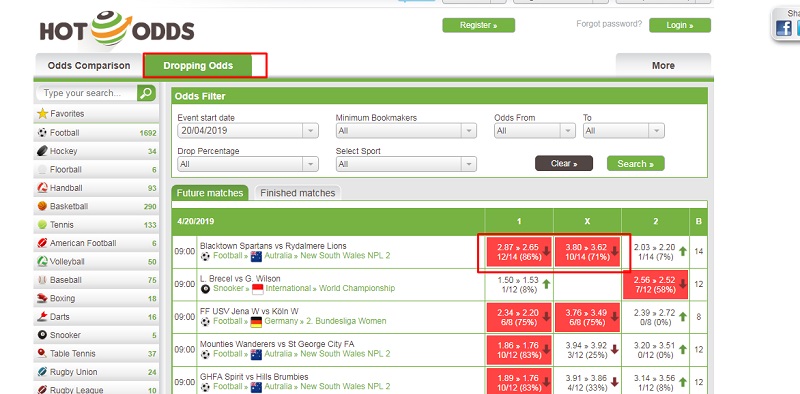Click the Snooker 8-ball sidebar icon
Image resolution: width=800 pixels, height=394 pixels.
tap(42, 335)
